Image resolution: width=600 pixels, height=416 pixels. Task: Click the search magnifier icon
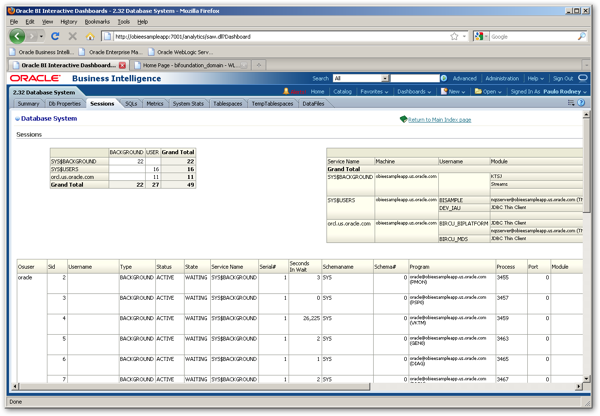coord(582,36)
